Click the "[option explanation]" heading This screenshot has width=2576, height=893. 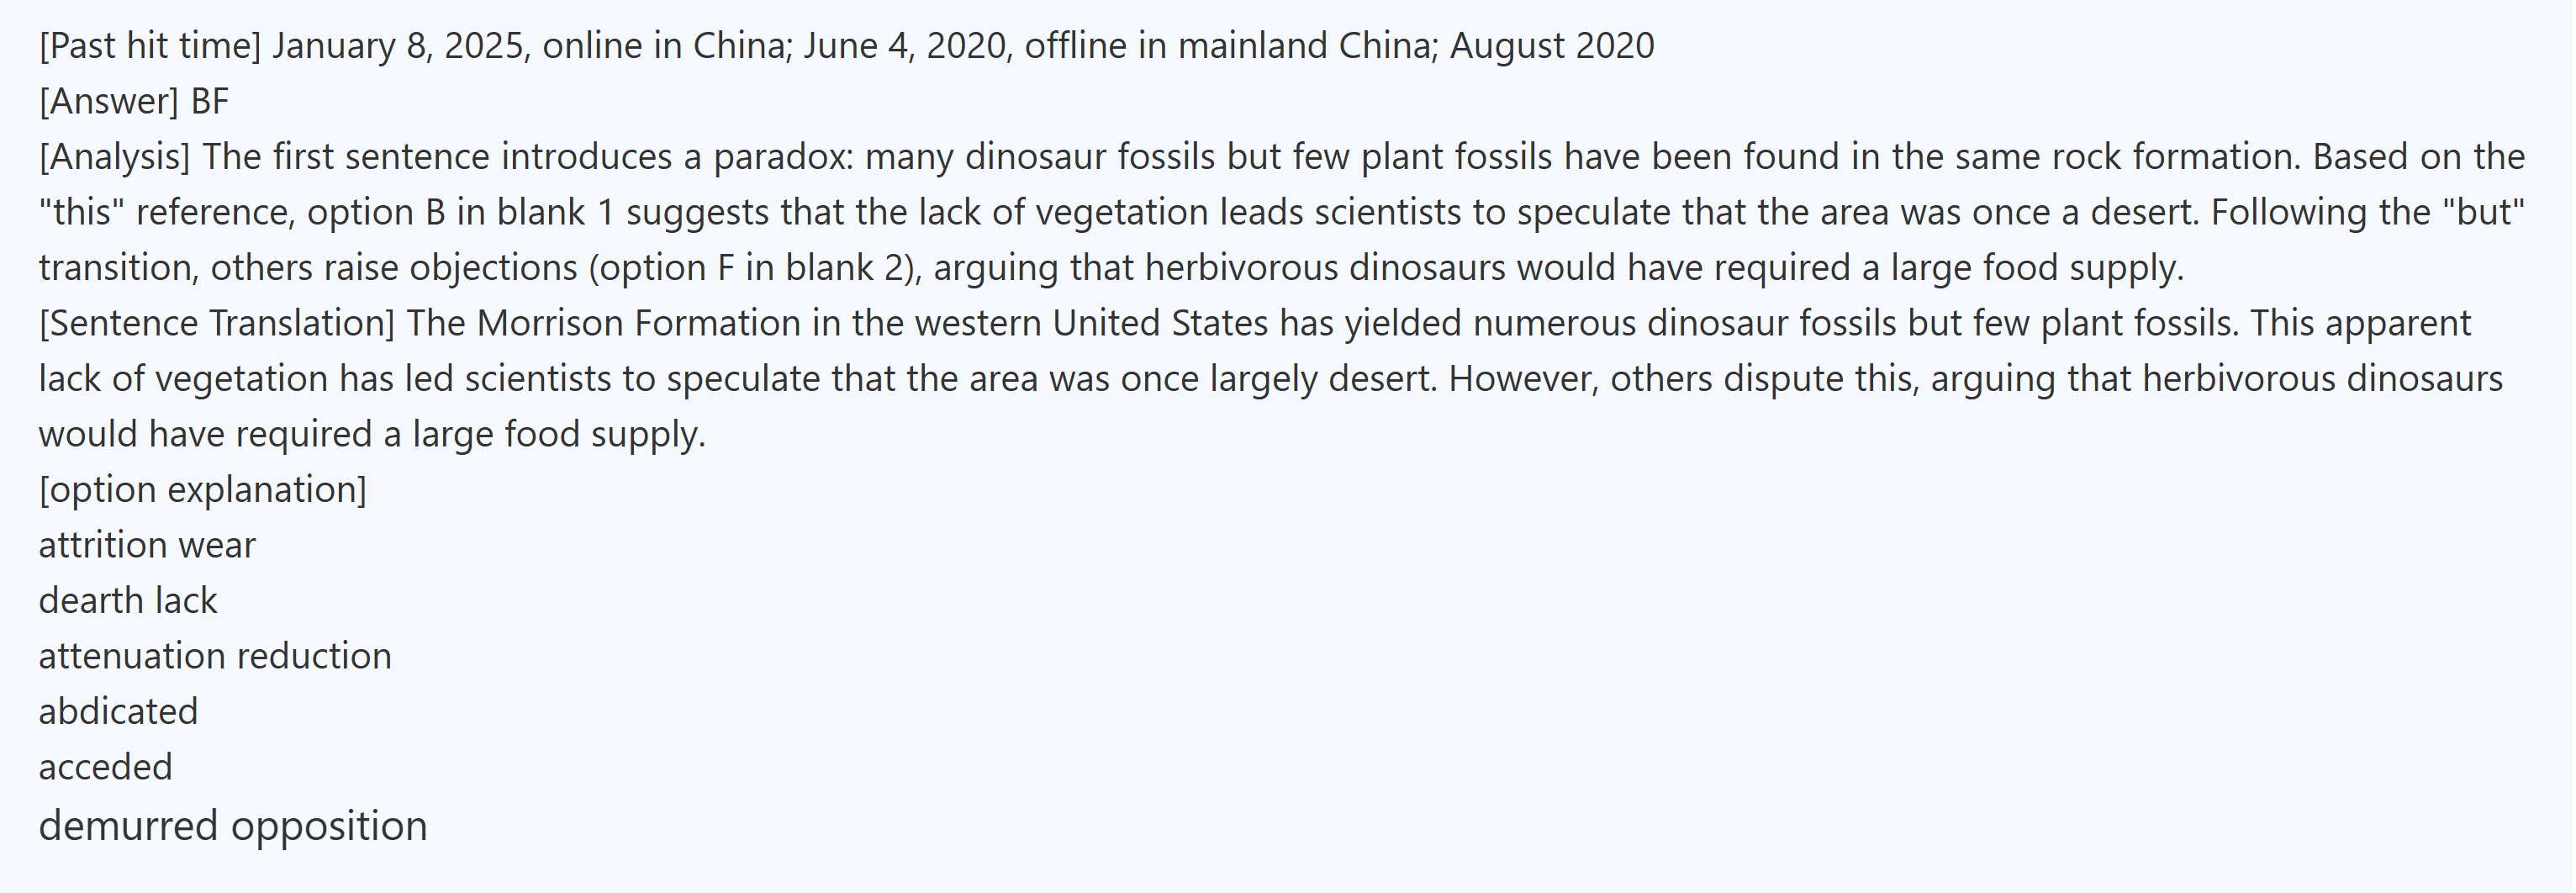click(x=202, y=489)
